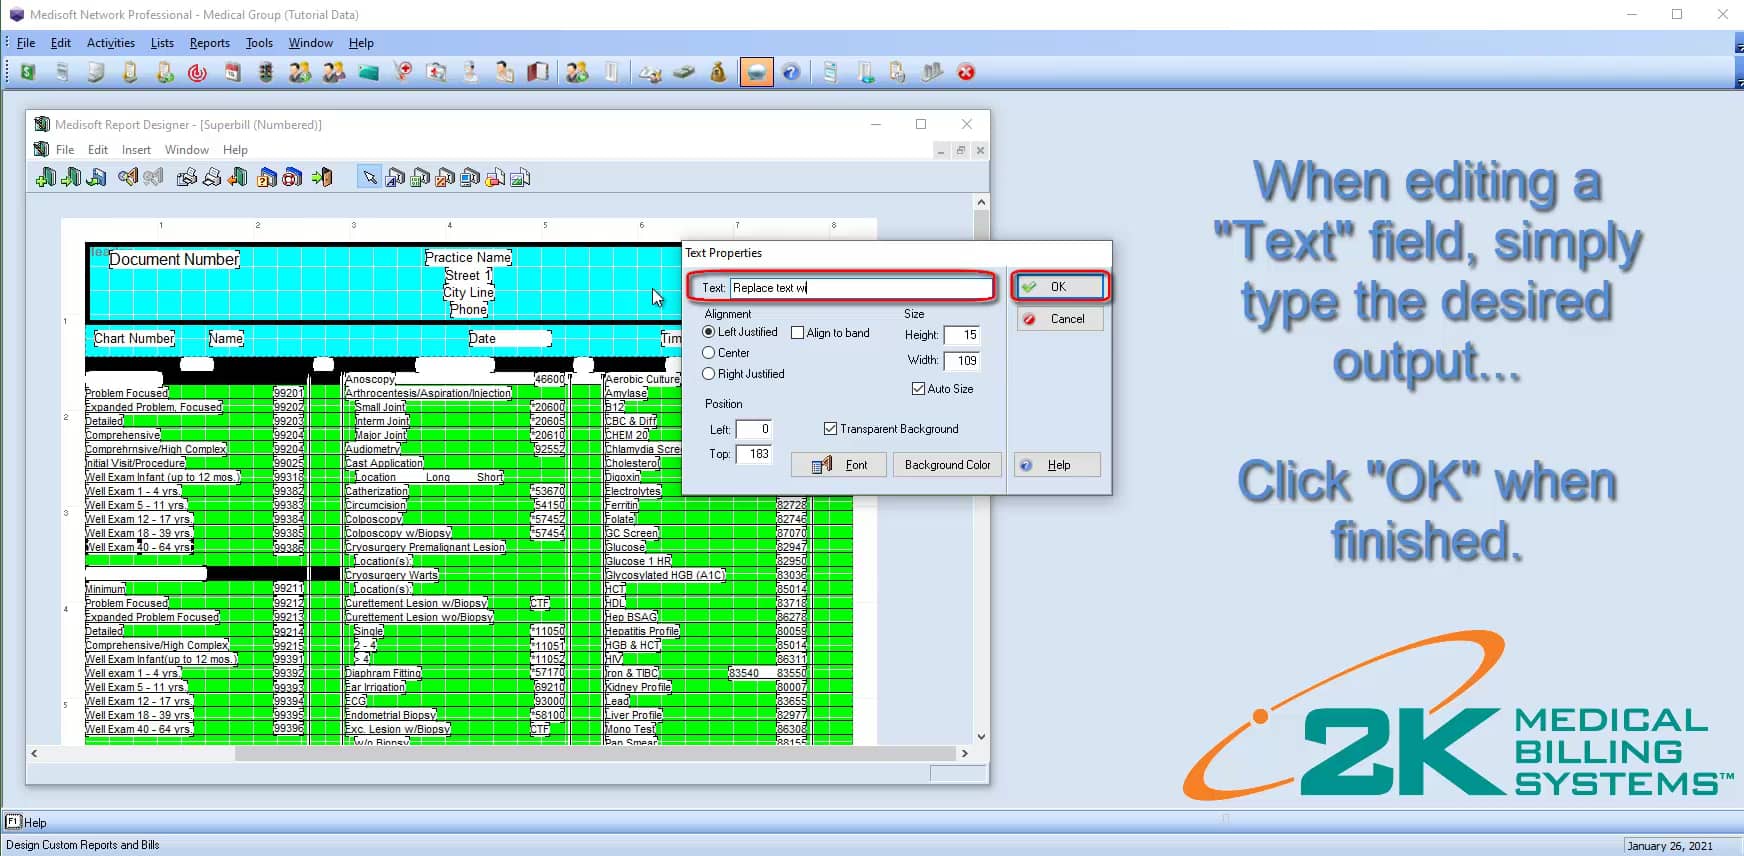Viewport: 1744px width, 856px height.
Task: Open a report using green arrow book icon
Action: tap(71, 178)
